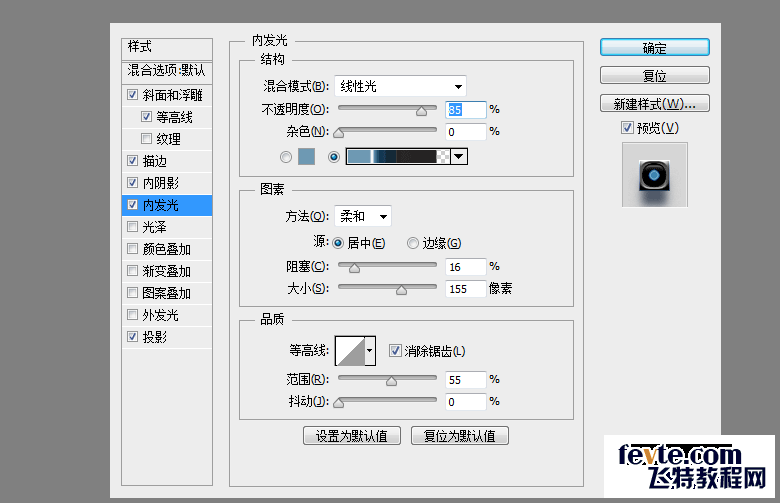Click the solid glow color swatch

coord(306,156)
